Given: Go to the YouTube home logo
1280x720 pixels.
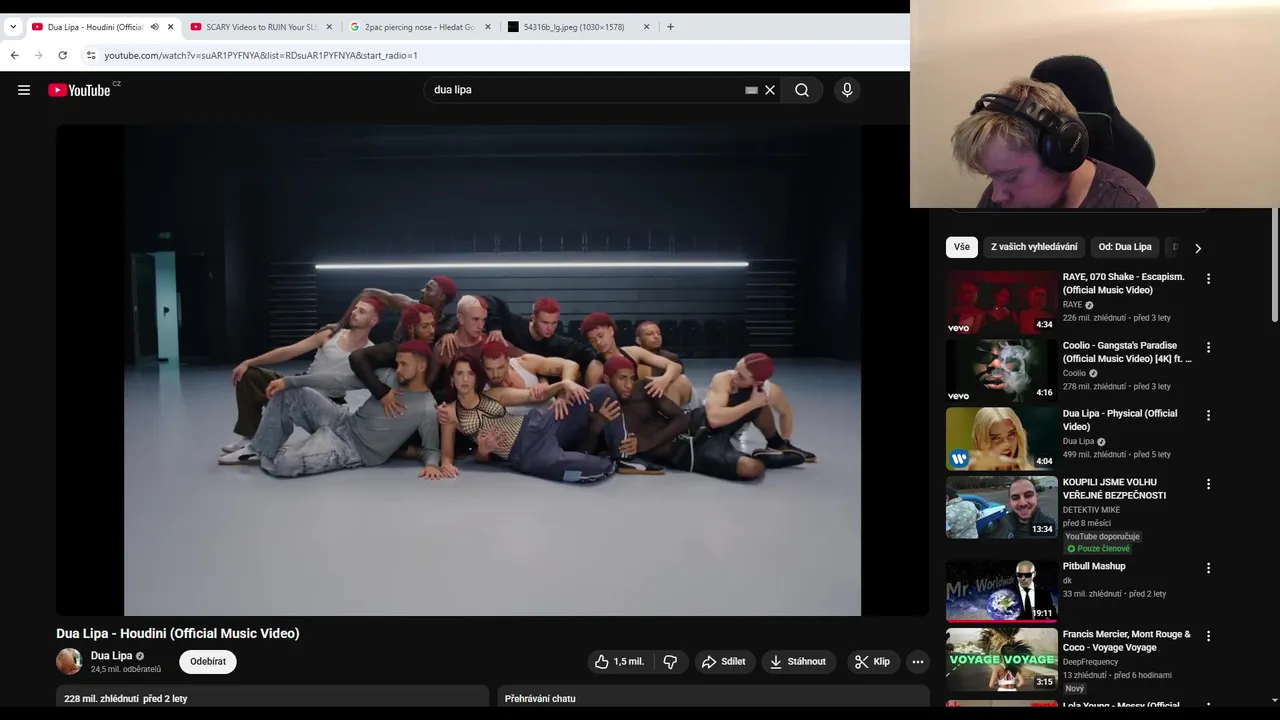Looking at the screenshot, I should coord(79,90).
